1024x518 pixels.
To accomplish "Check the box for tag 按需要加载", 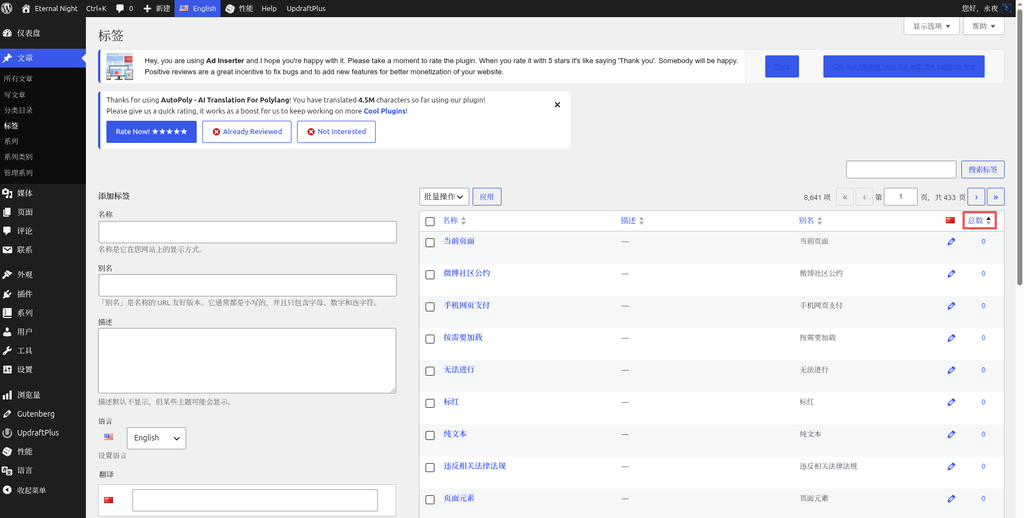I will tap(430, 338).
